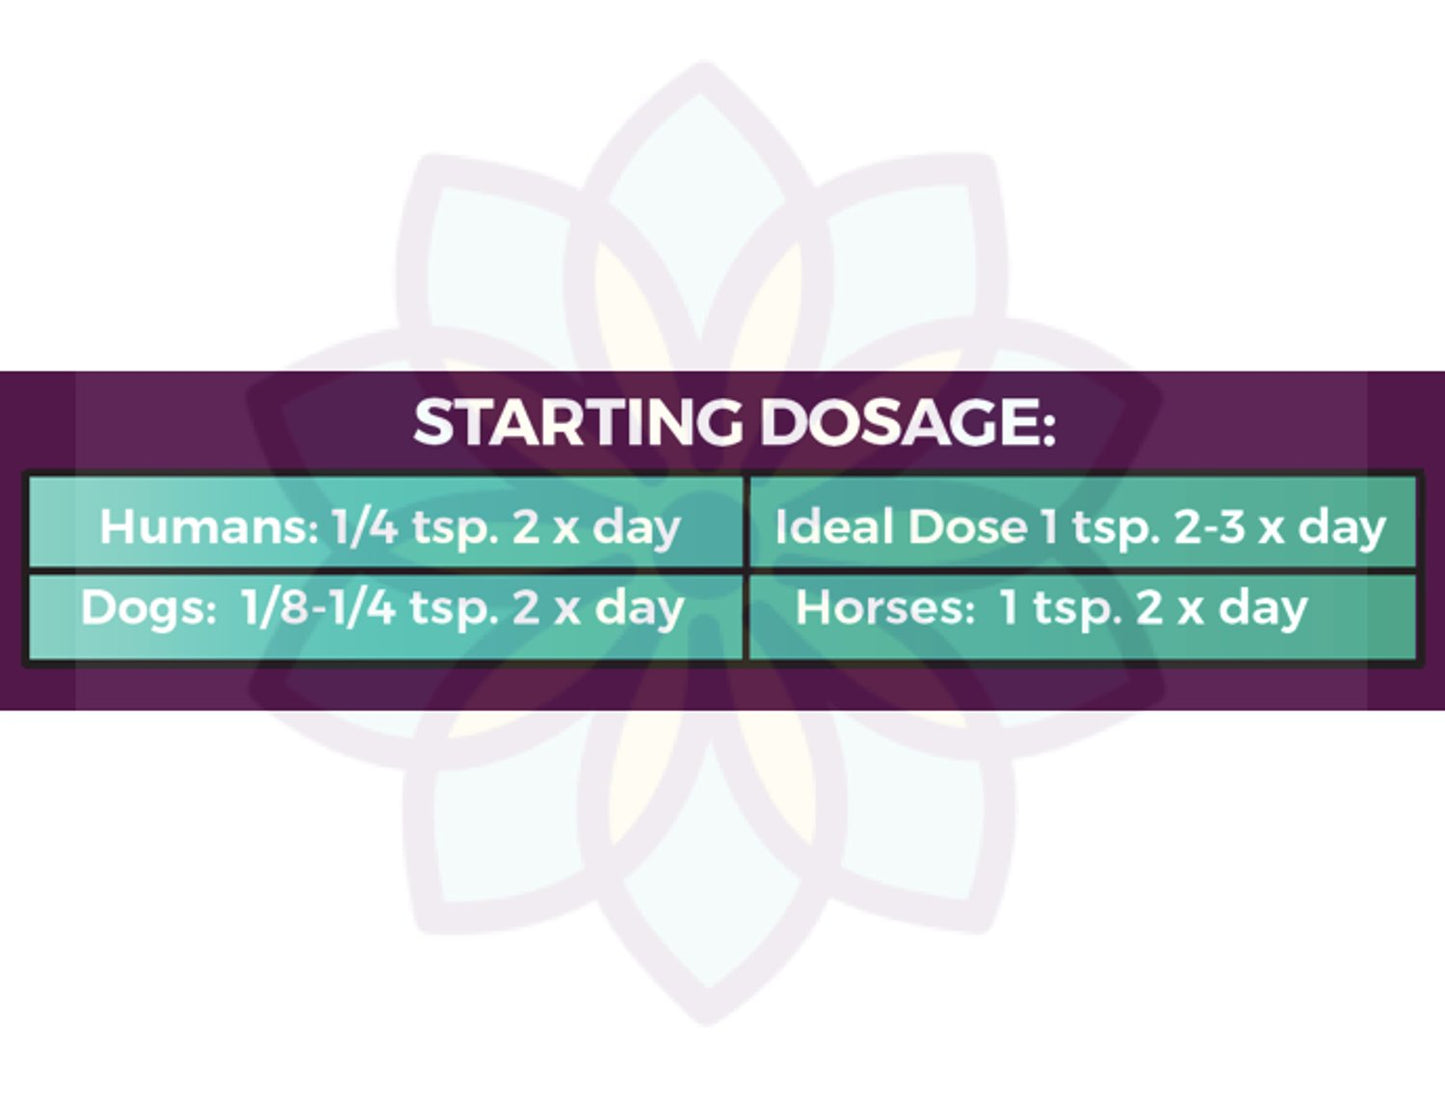Click the Horses 1 tsp. dosage value

[x=1062, y=608]
